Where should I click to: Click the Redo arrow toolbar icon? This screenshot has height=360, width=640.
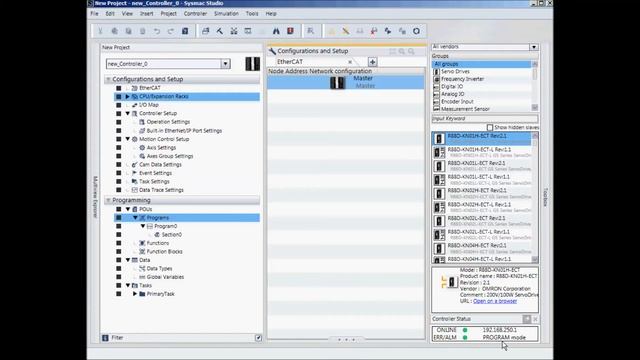coord(171,31)
